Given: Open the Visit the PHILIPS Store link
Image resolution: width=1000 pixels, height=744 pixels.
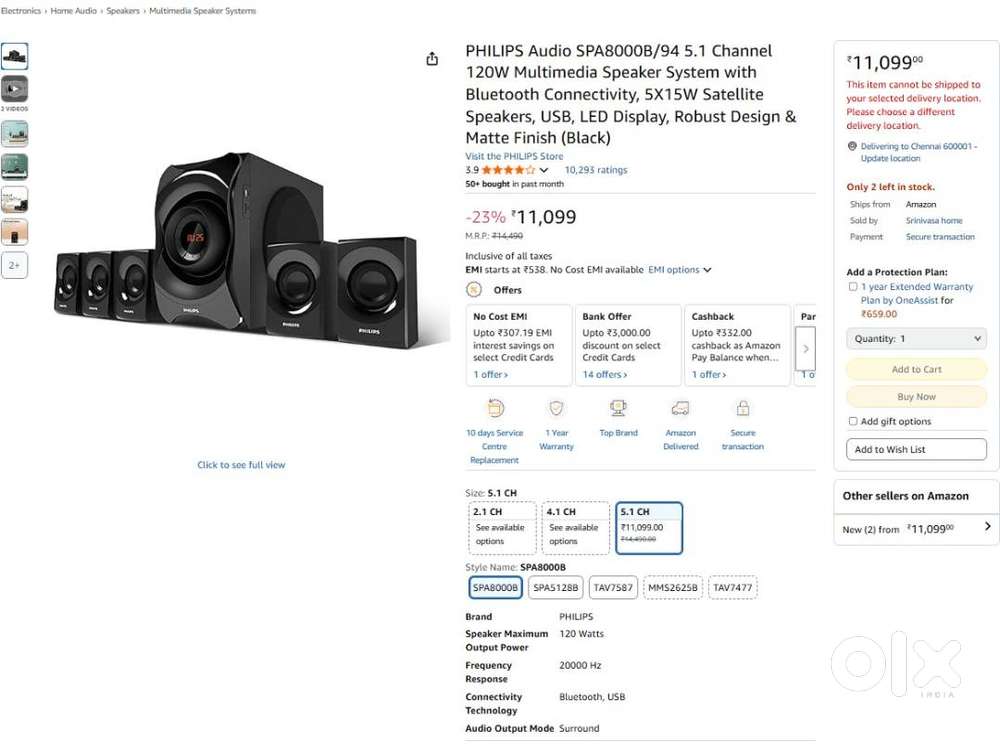Looking at the screenshot, I should click(x=514, y=157).
